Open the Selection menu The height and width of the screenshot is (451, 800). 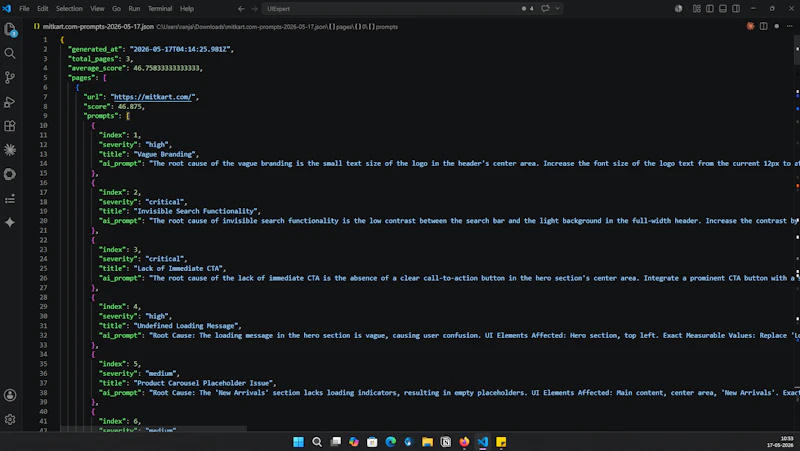69,9
